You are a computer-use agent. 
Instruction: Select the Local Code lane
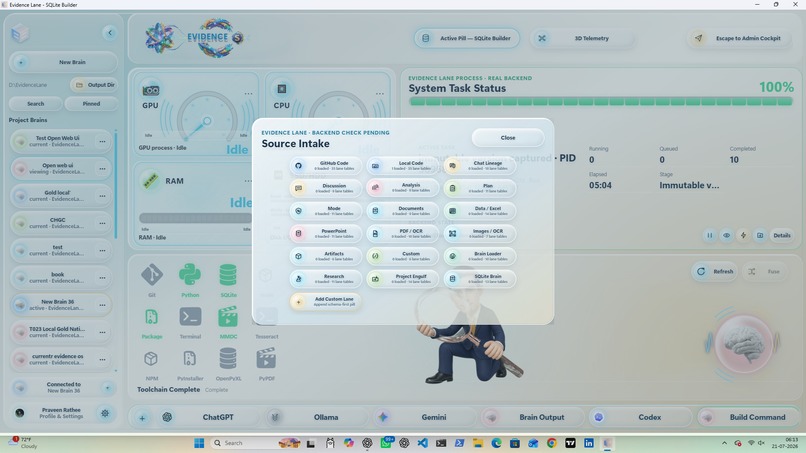pos(402,166)
